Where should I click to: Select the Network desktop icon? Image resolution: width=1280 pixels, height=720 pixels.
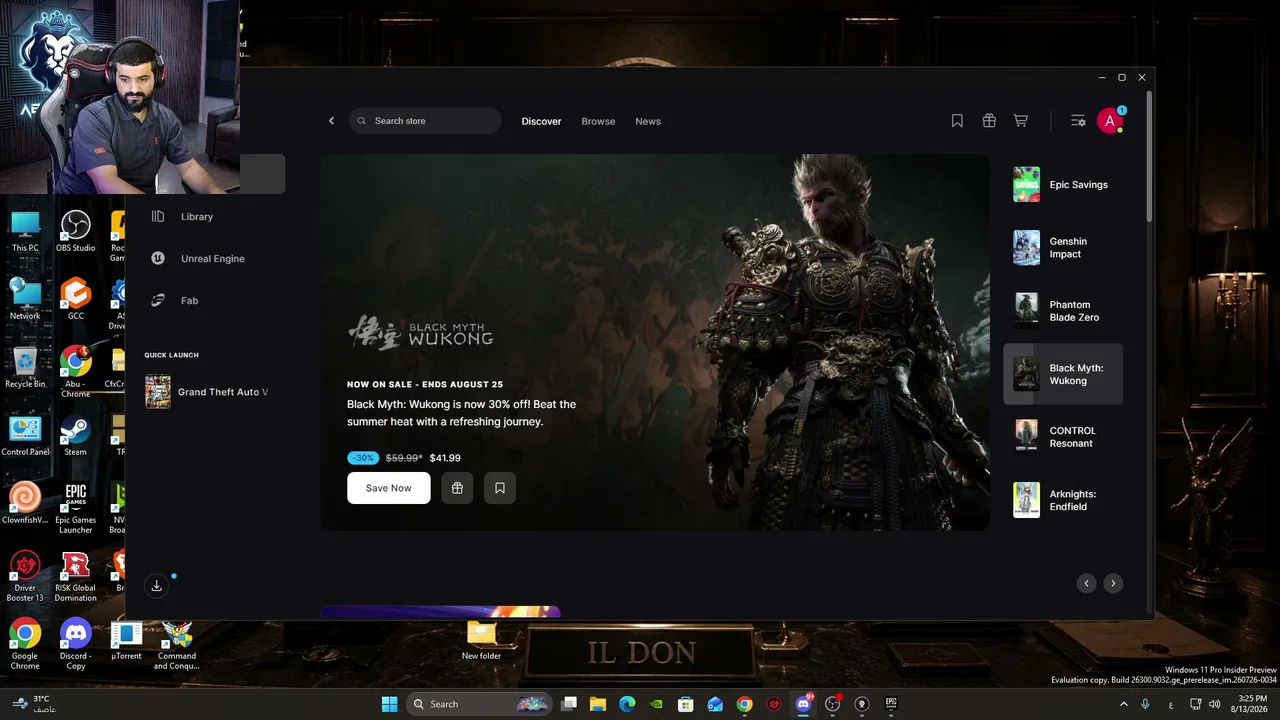[x=25, y=299]
